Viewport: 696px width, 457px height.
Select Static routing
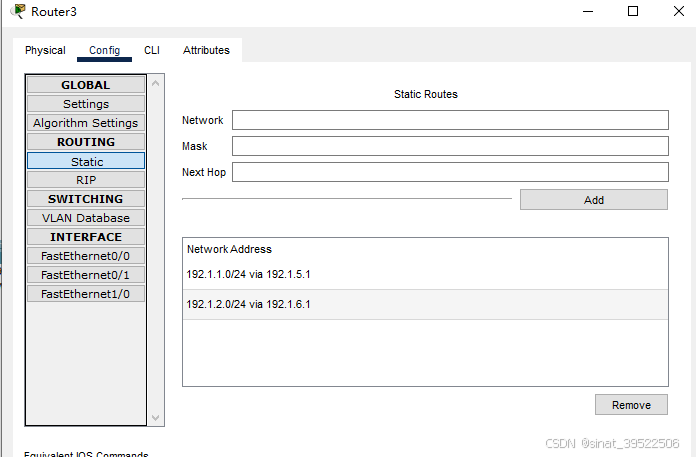click(x=86, y=161)
